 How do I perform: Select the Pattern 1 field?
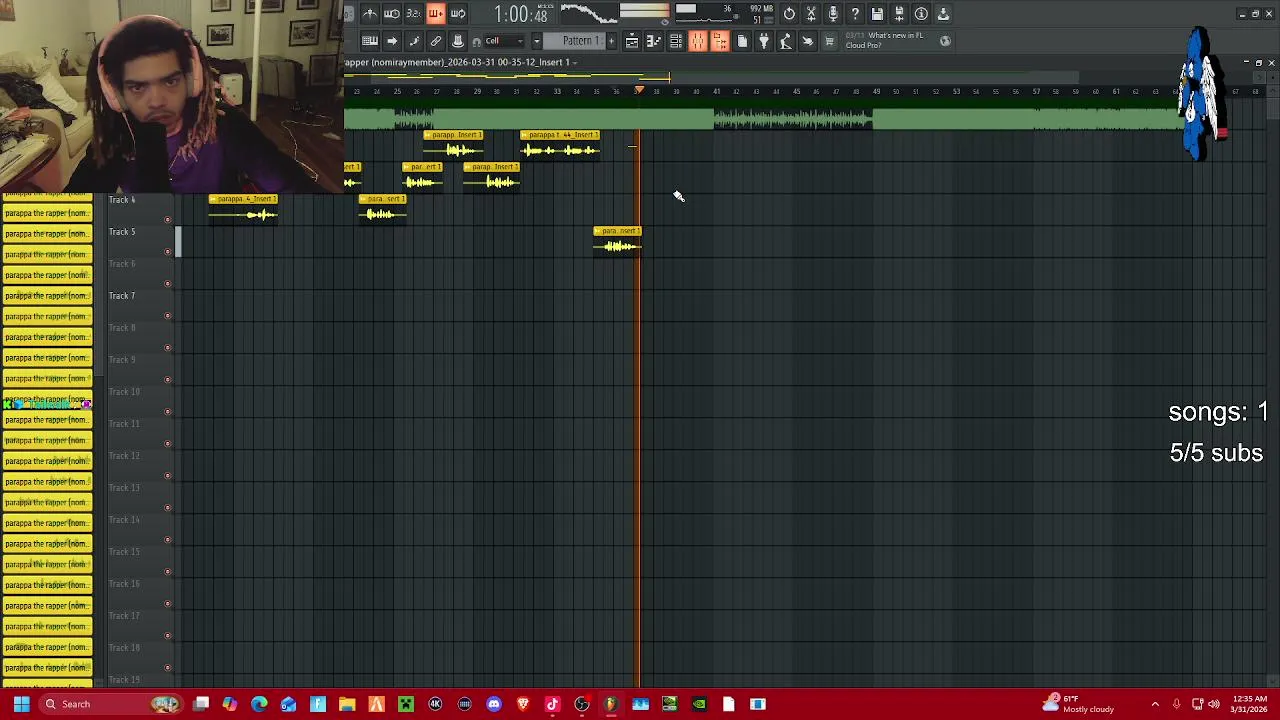574,41
